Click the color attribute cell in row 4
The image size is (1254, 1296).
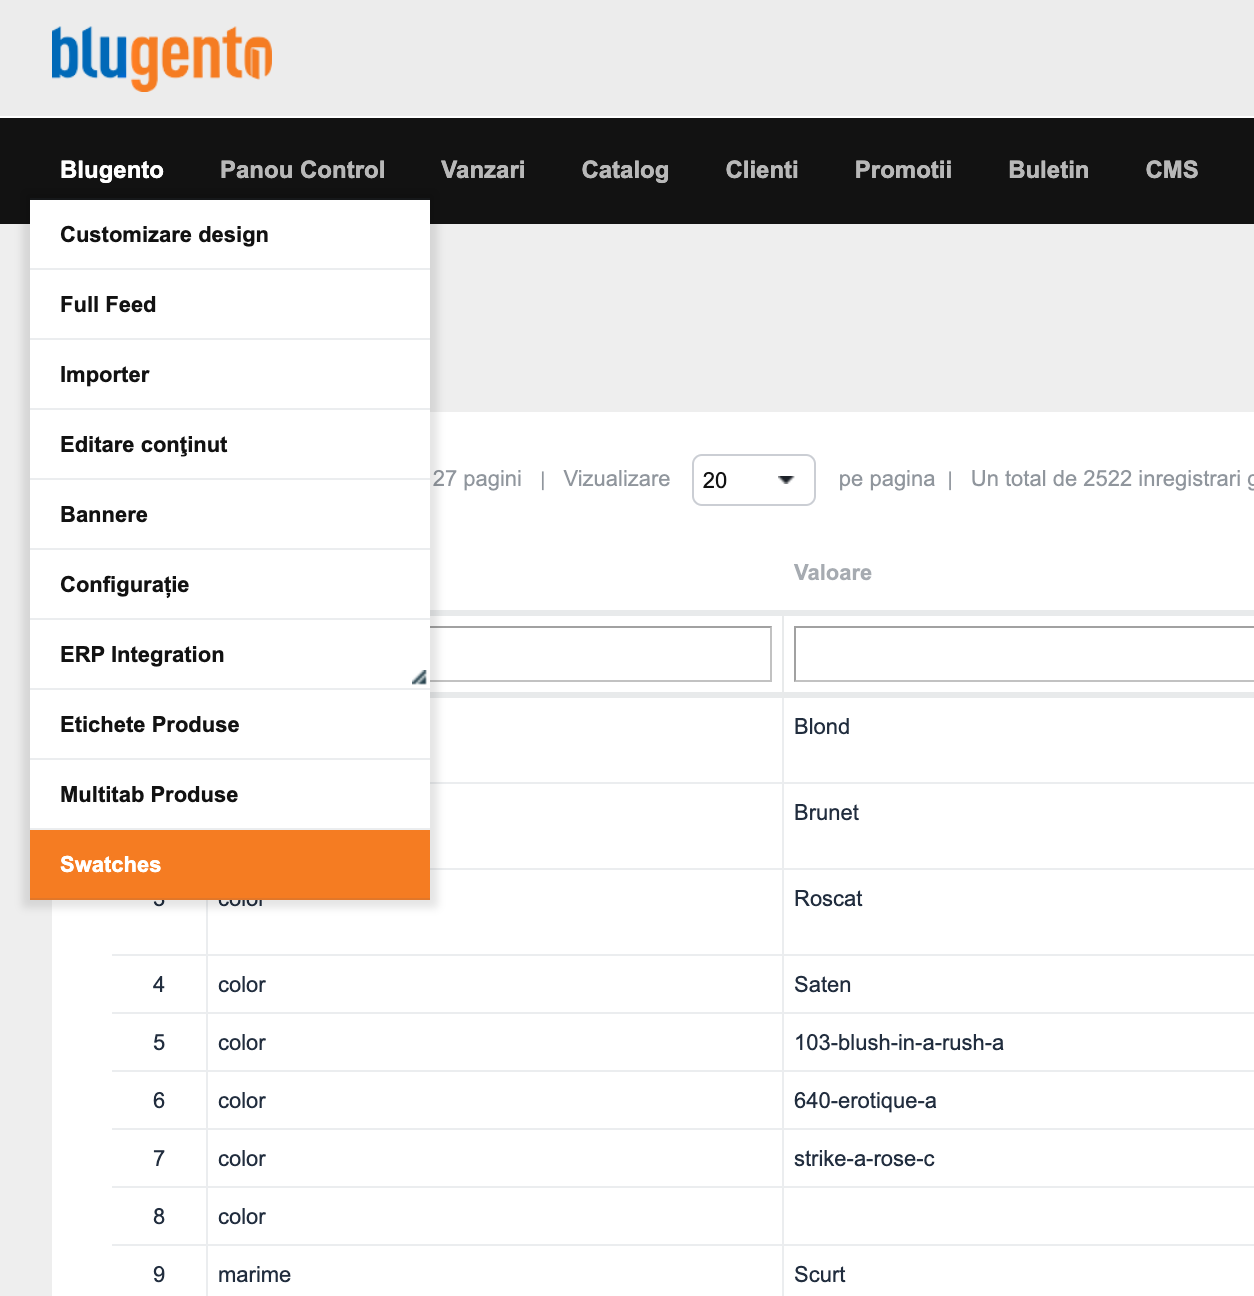[x=495, y=985]
